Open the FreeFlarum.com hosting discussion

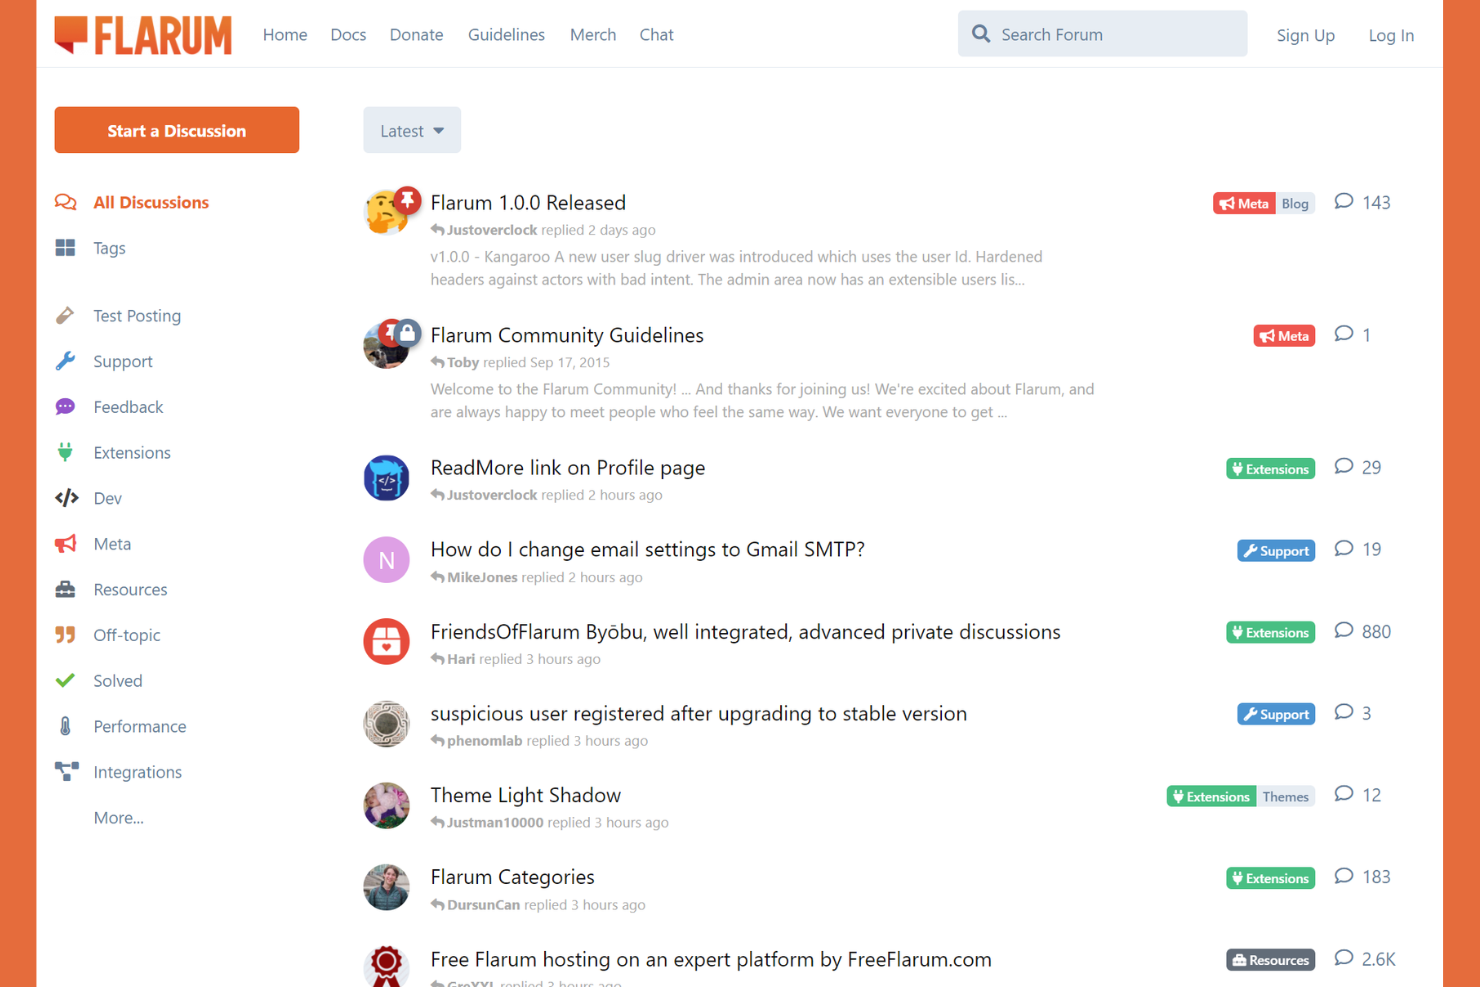711,959
